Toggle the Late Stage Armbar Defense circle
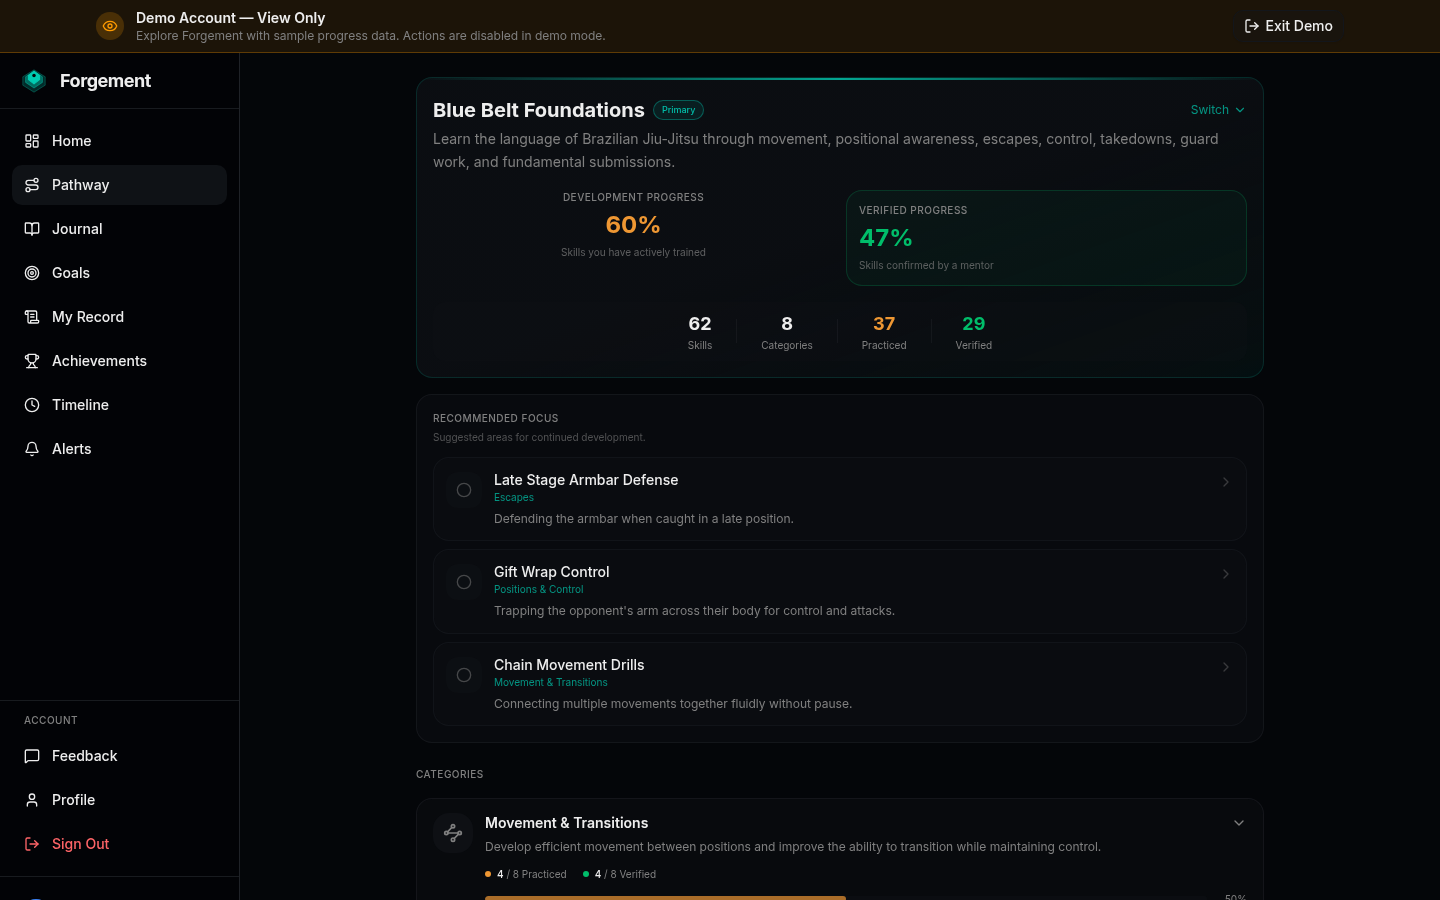Screen dimensions: 1440x900 point(464,490)
